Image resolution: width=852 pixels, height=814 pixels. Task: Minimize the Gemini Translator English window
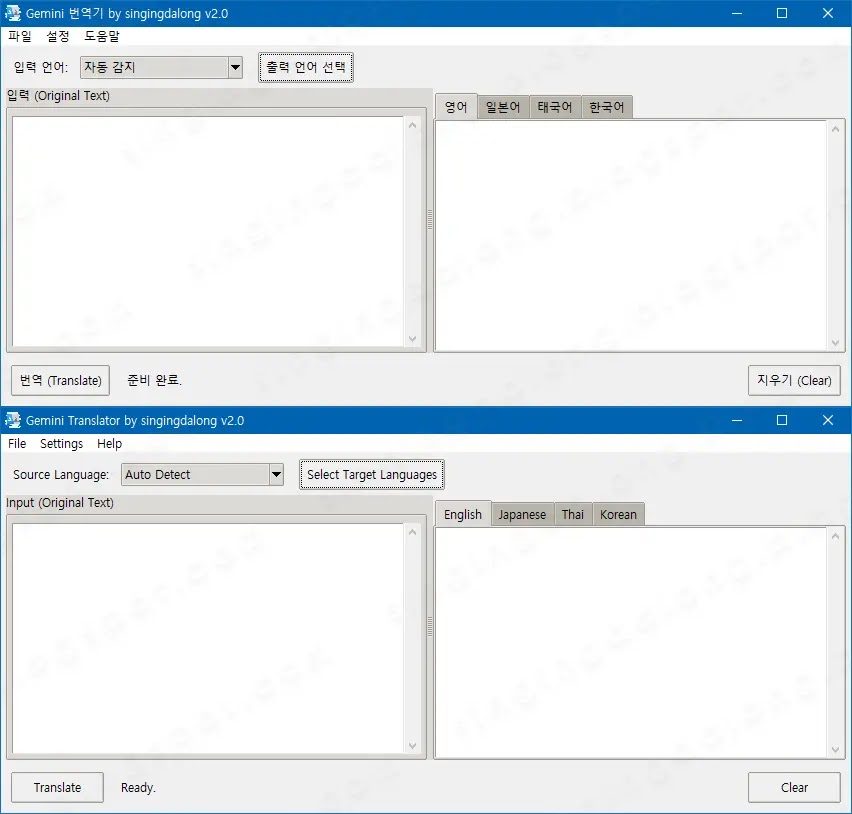click(x=737, y=420)
